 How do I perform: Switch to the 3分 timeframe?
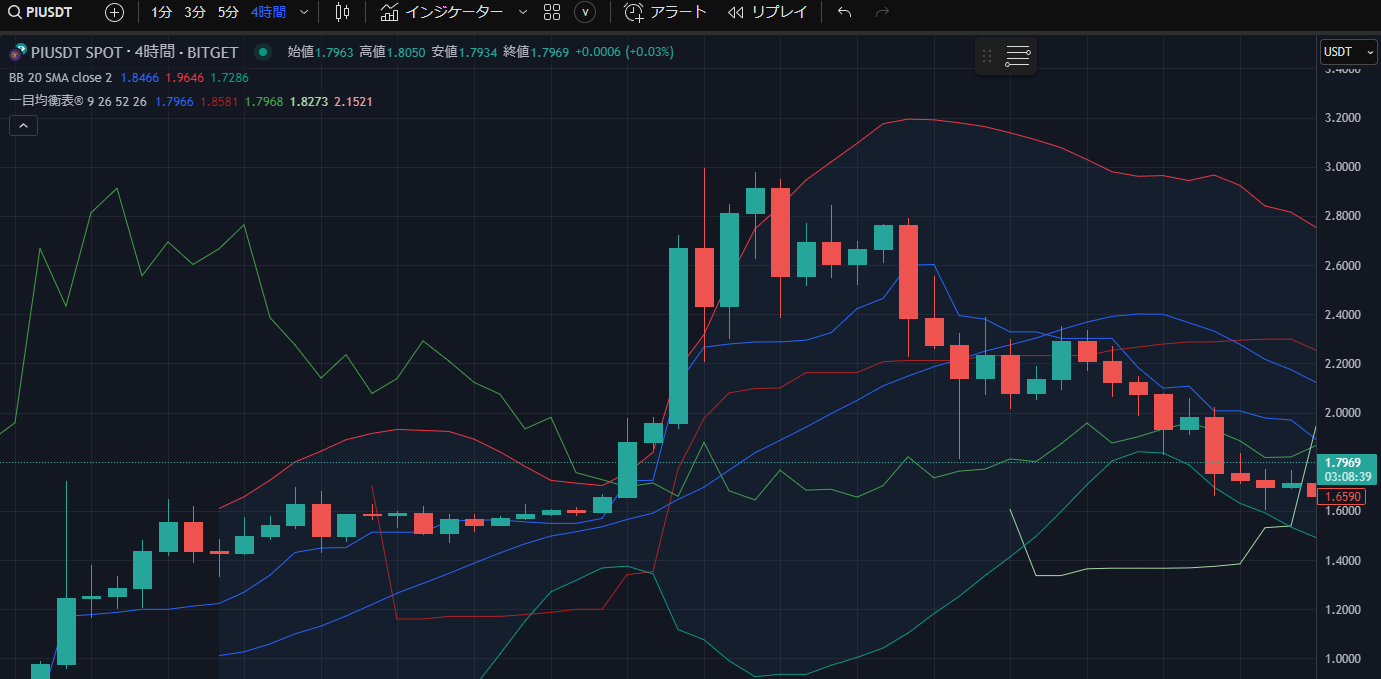click(x=194, y=12)
